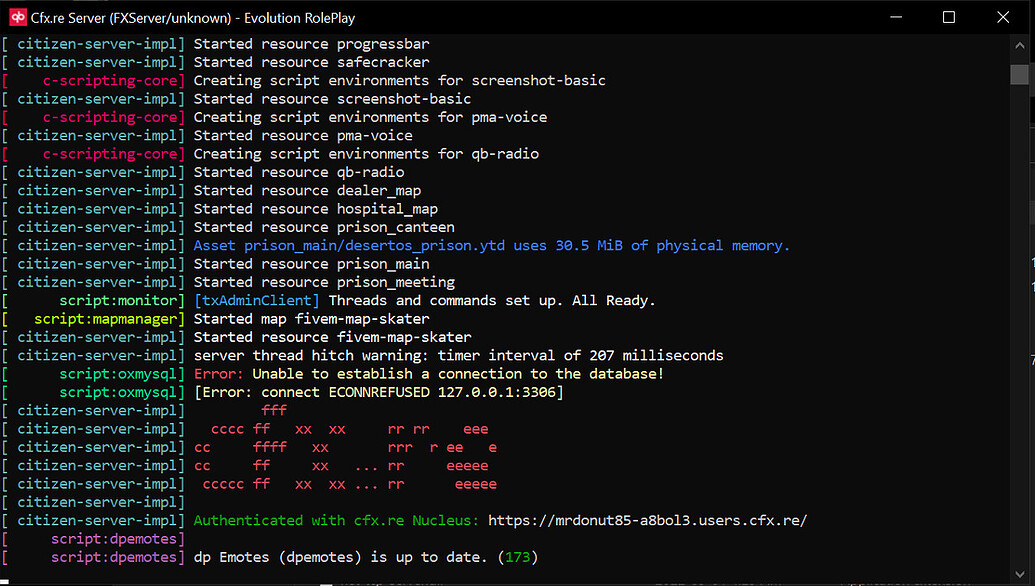Click the 'script:dpemotes' prefix on the up-to-date line

[x=115, y=558]
